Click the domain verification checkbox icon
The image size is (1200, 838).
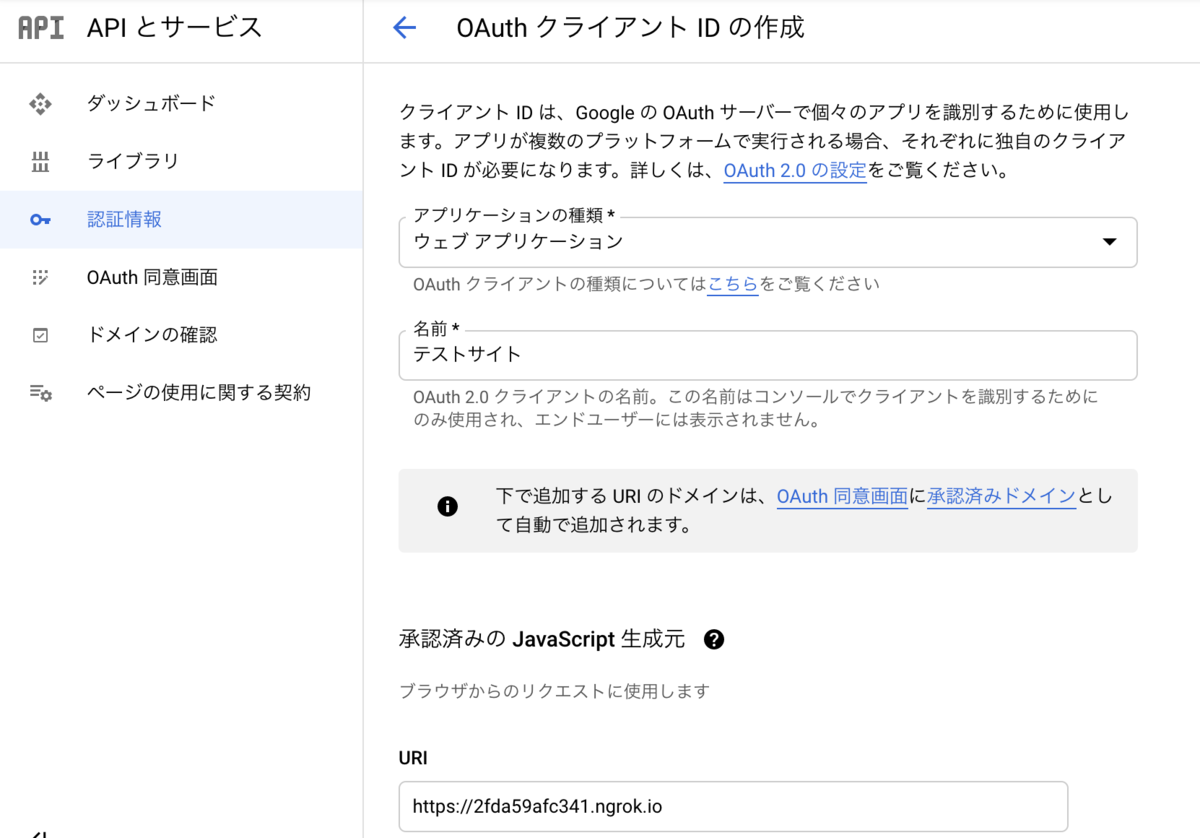(x=40, y=335)
